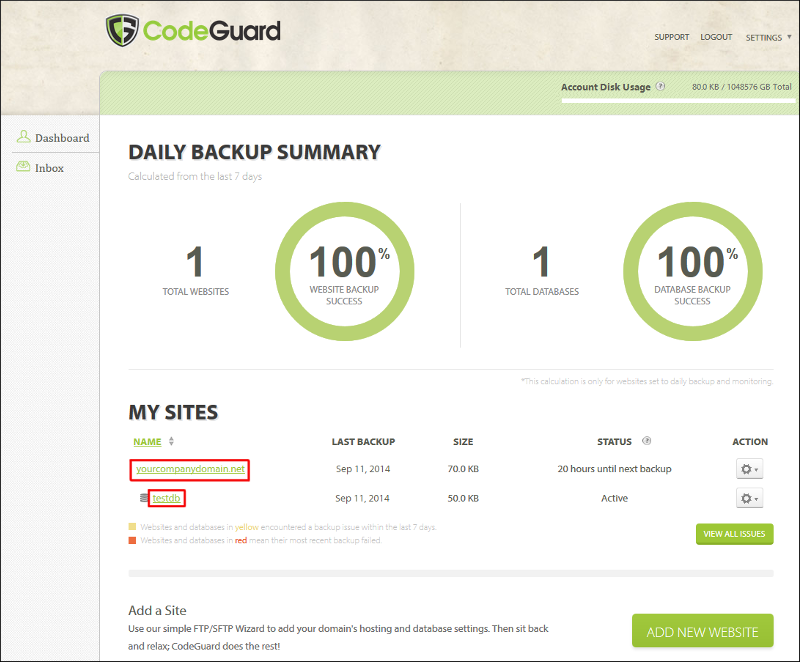The image size is (800, 662).
Task: Open the yourcompanydomain.net site link
Action: [x=190, y=469]
